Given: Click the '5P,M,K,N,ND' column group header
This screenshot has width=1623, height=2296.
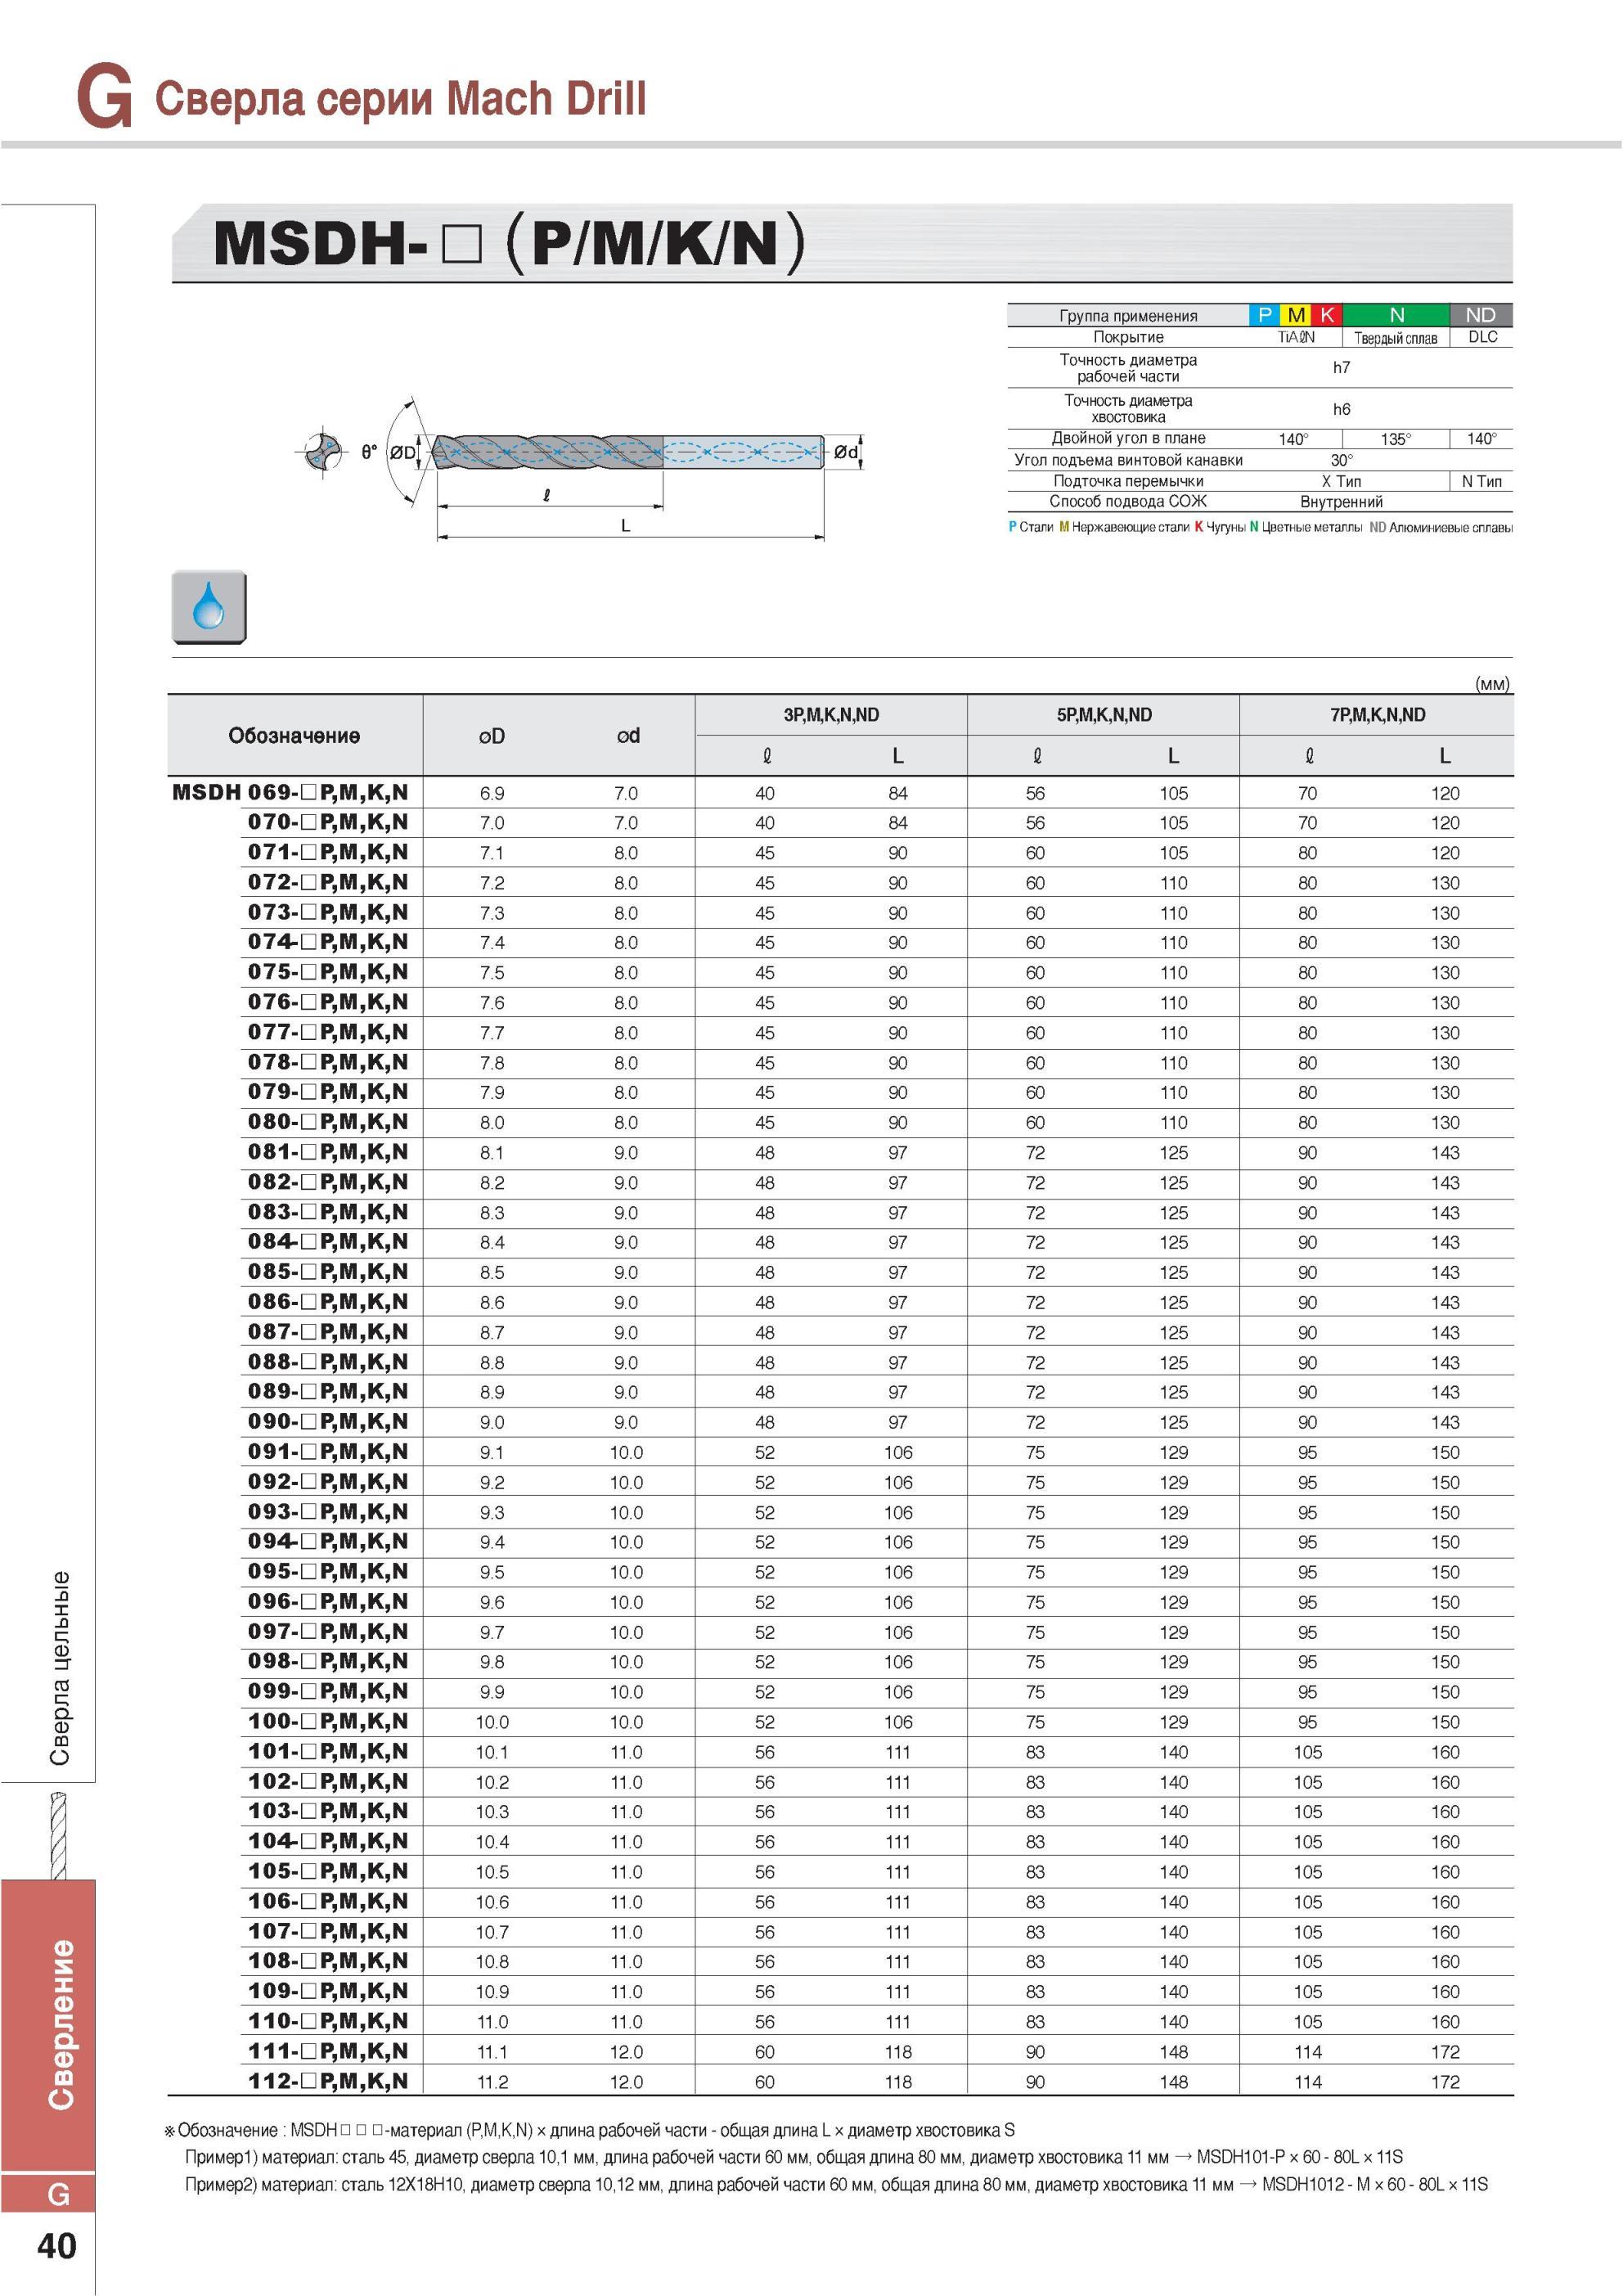Looking at the screenshot, I should [1104, 715].
